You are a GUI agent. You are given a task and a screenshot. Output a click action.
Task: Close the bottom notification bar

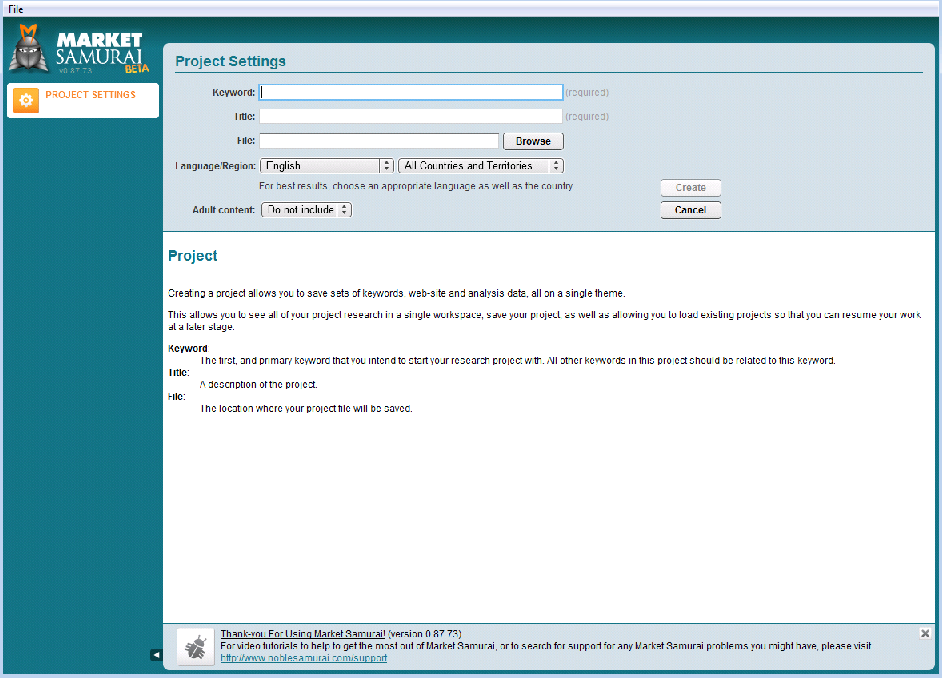click(x=925, y=633)
